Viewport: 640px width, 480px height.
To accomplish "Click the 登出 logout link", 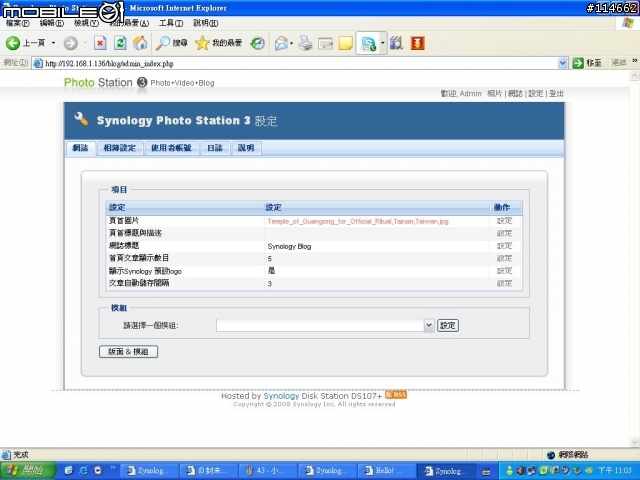I will coord(556,93).
